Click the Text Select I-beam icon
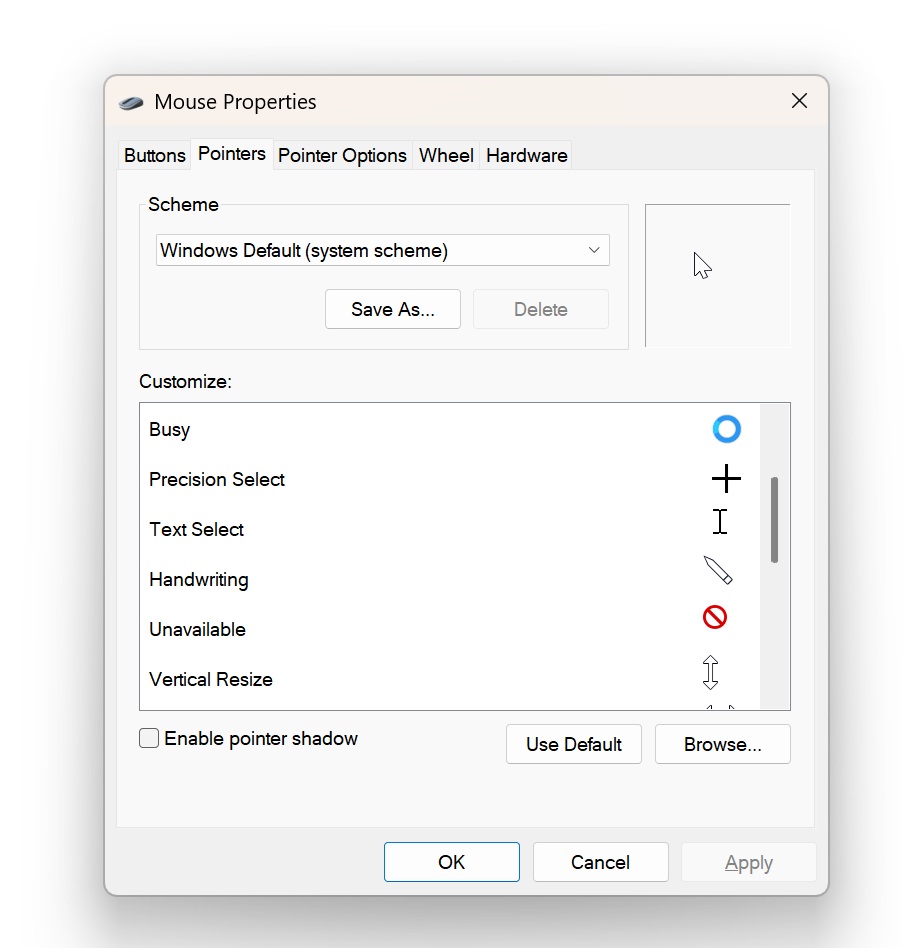This screenshot has width=903, height=948. (x=719, y=521)
